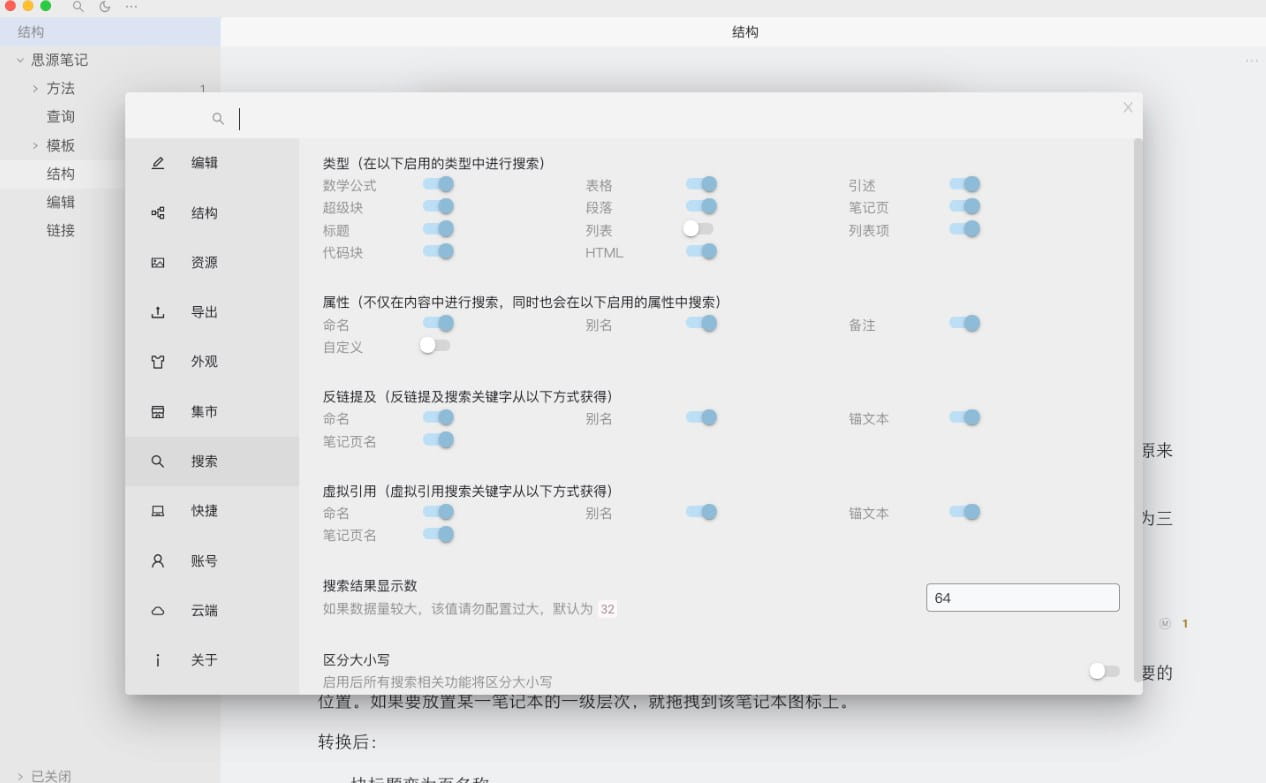This screenshot has width=1266, height=783.
Task: Click the 账号 account settings icon
Action: pyautogui.click(x=157, y=561)
